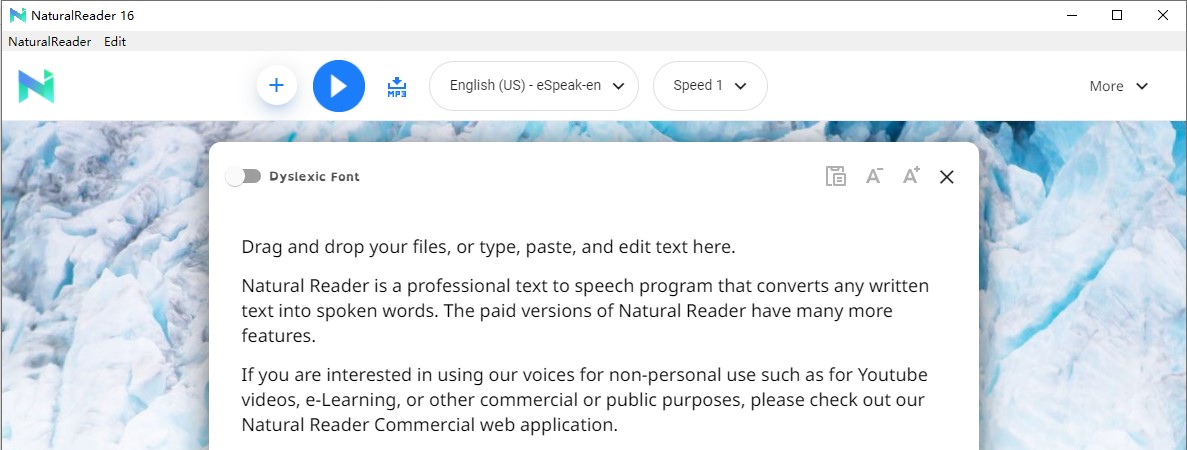Viewport: 1187px width, 450px height.
Task: Click the 'Natural Reader Commercial web application' paragraph
Action: (x=584, y=399)
